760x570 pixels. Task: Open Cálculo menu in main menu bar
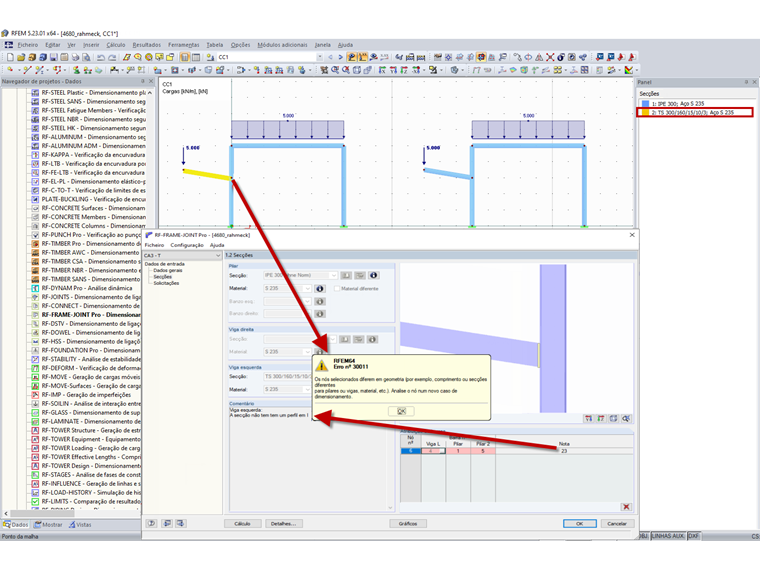coord(116,45)
